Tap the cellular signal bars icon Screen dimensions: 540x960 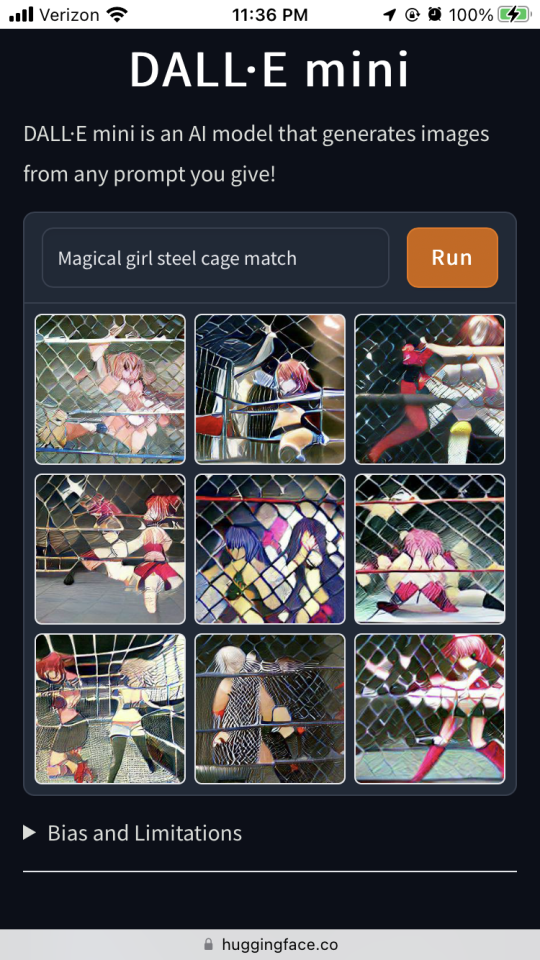tap(21, 15)
